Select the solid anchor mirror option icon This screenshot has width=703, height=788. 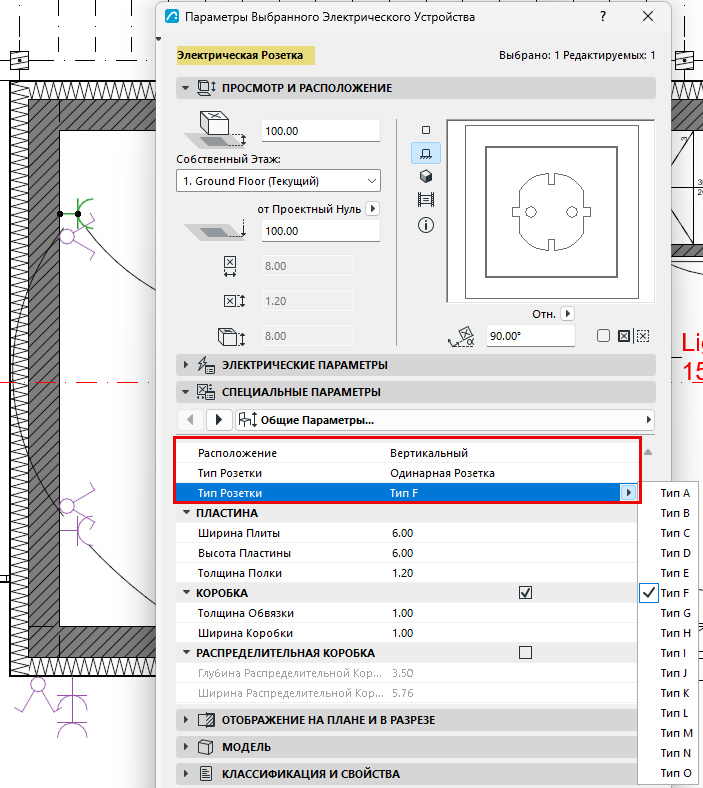pyautogui.click(x=624, y=336)
